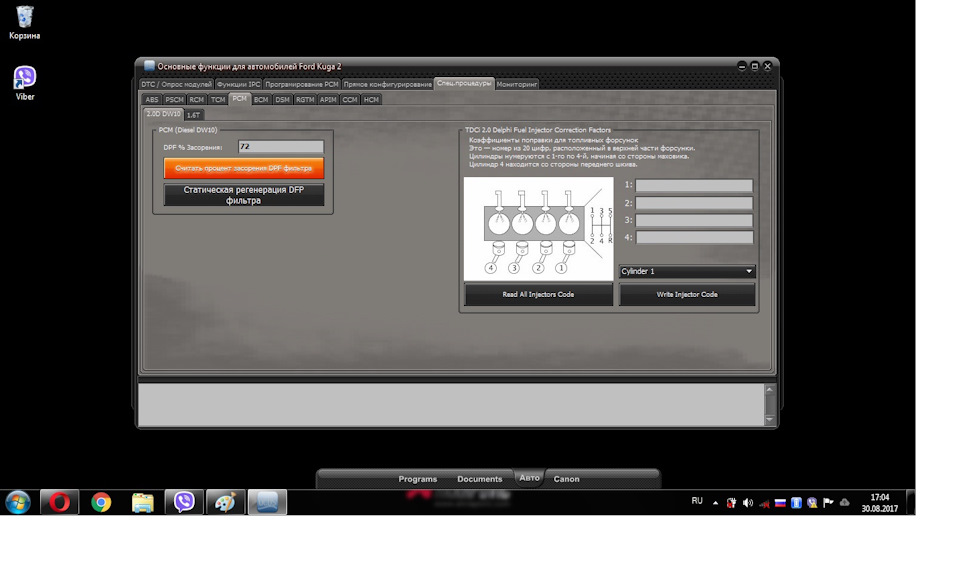Click the engine cylinder diagram image
Image resolution: width=960 pixels, height=588 pixels.
tap(539, 229)
